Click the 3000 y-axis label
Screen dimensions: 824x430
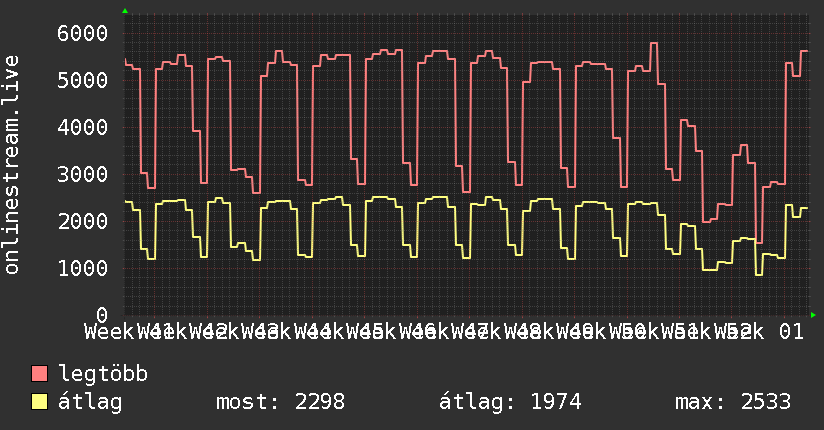click(x=83, y=175)
